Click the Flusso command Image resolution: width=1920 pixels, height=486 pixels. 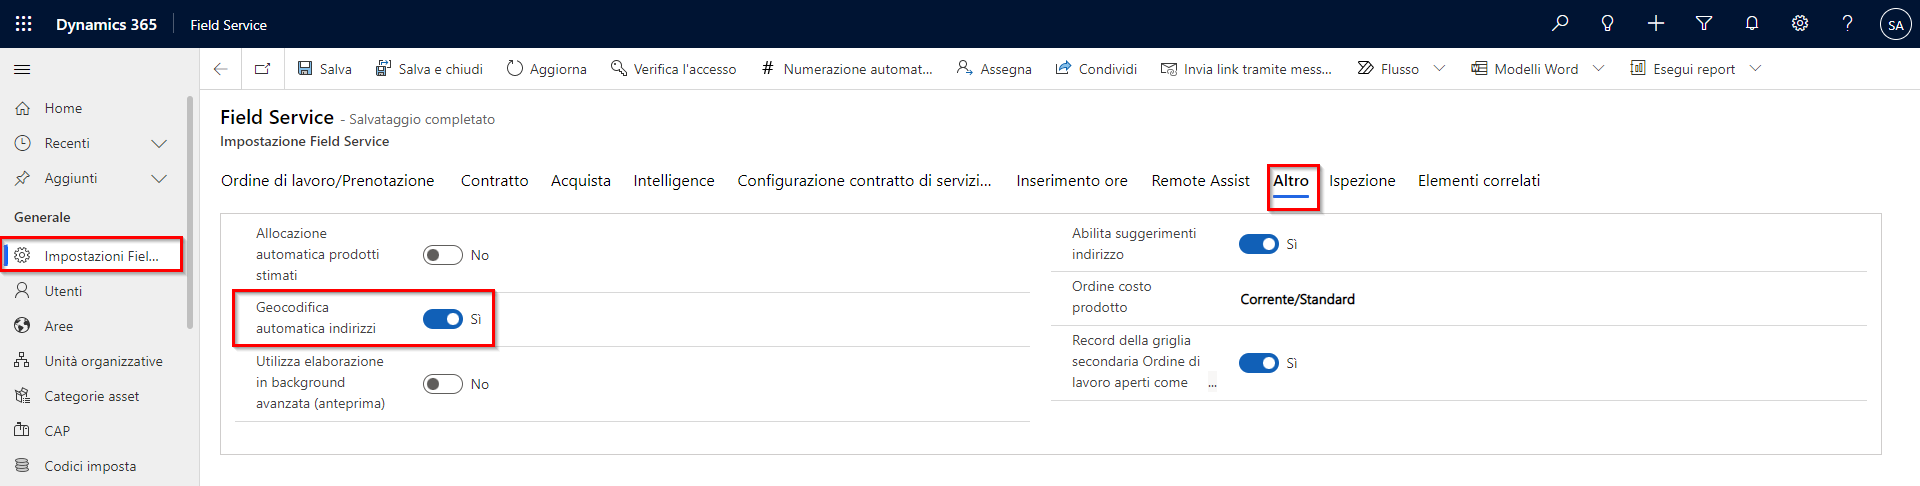coord(1388,69)
